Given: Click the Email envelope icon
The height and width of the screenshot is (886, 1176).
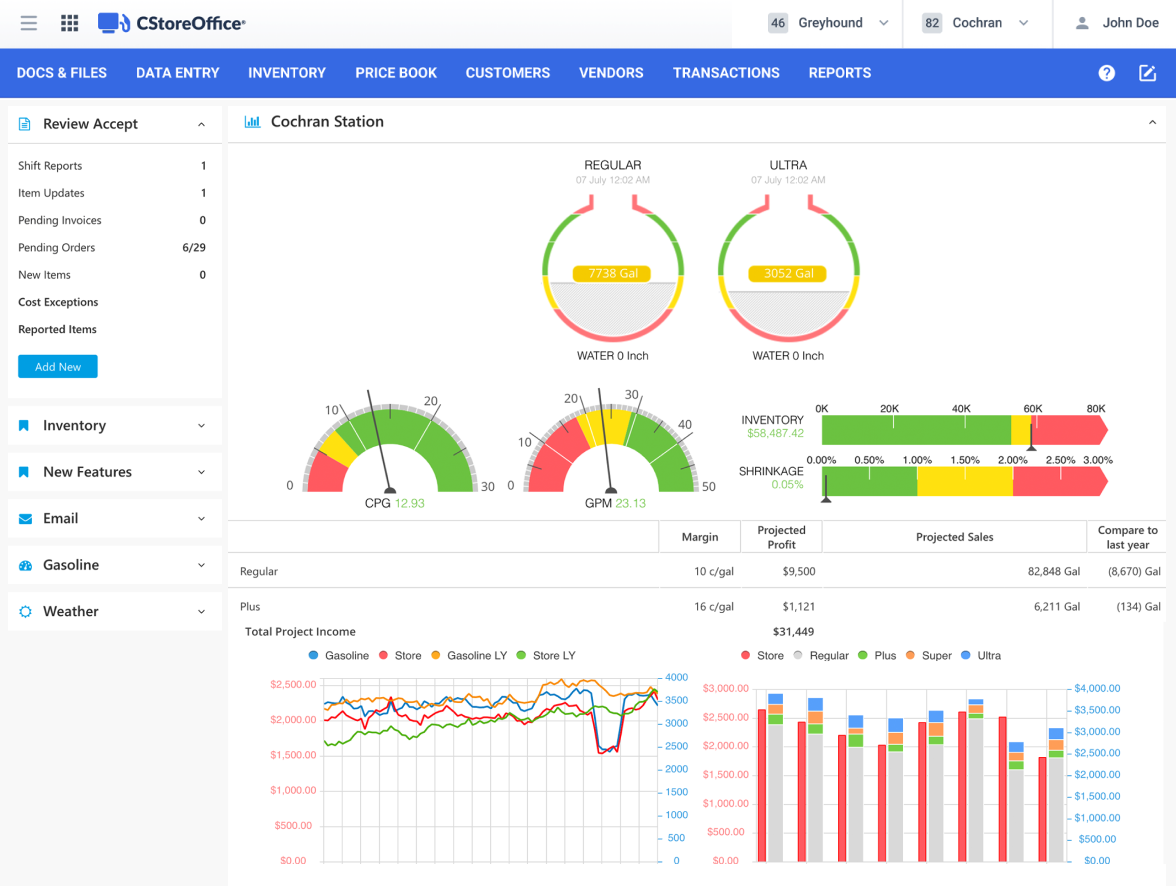Looking at the screenshot, I should click(26, 518).
